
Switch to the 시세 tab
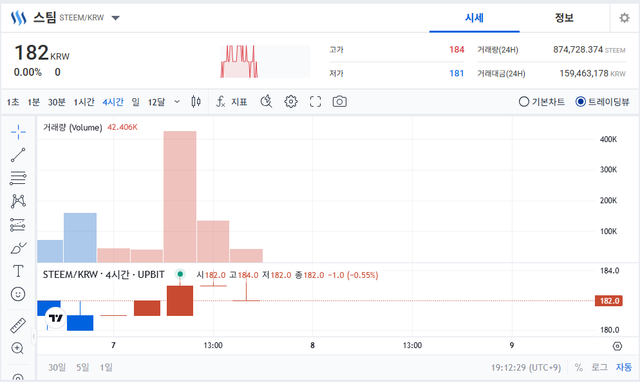[474, 18]
